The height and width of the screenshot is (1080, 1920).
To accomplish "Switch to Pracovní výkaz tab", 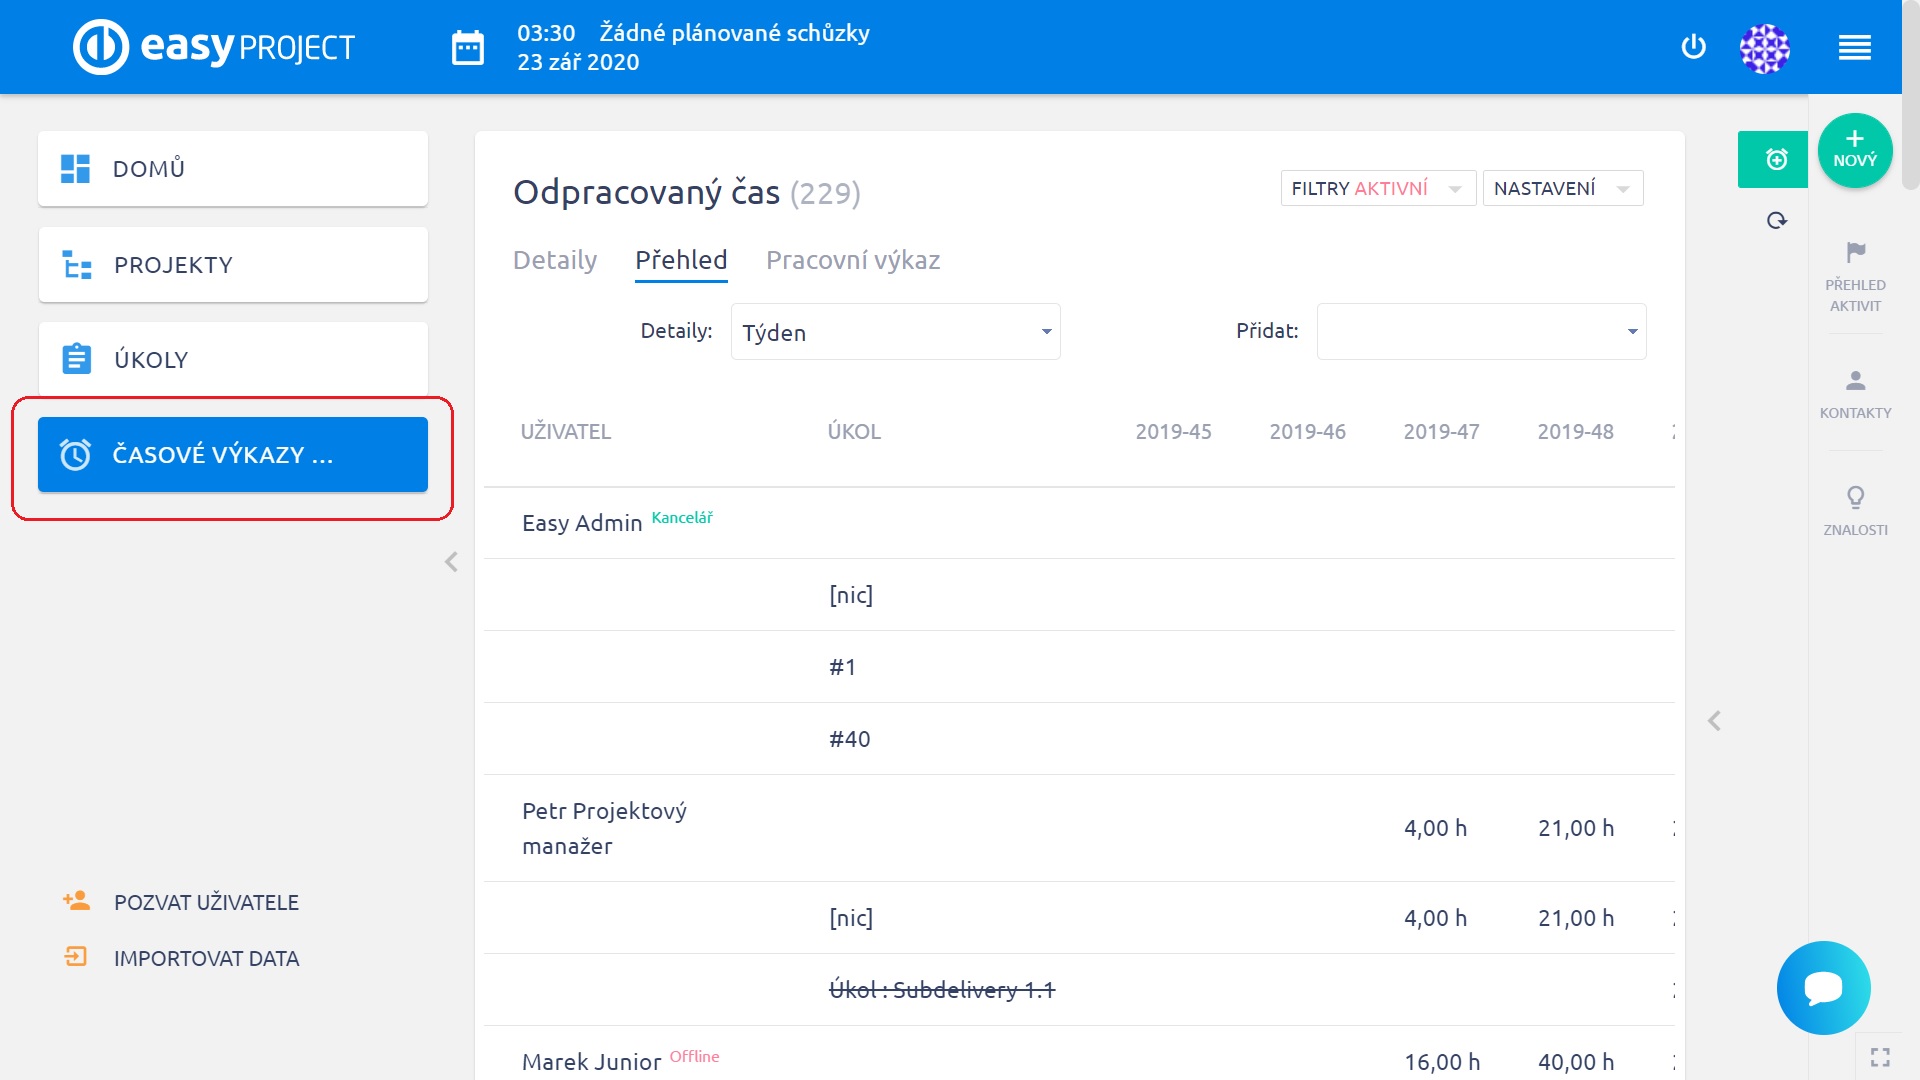I will pos(853,260).
